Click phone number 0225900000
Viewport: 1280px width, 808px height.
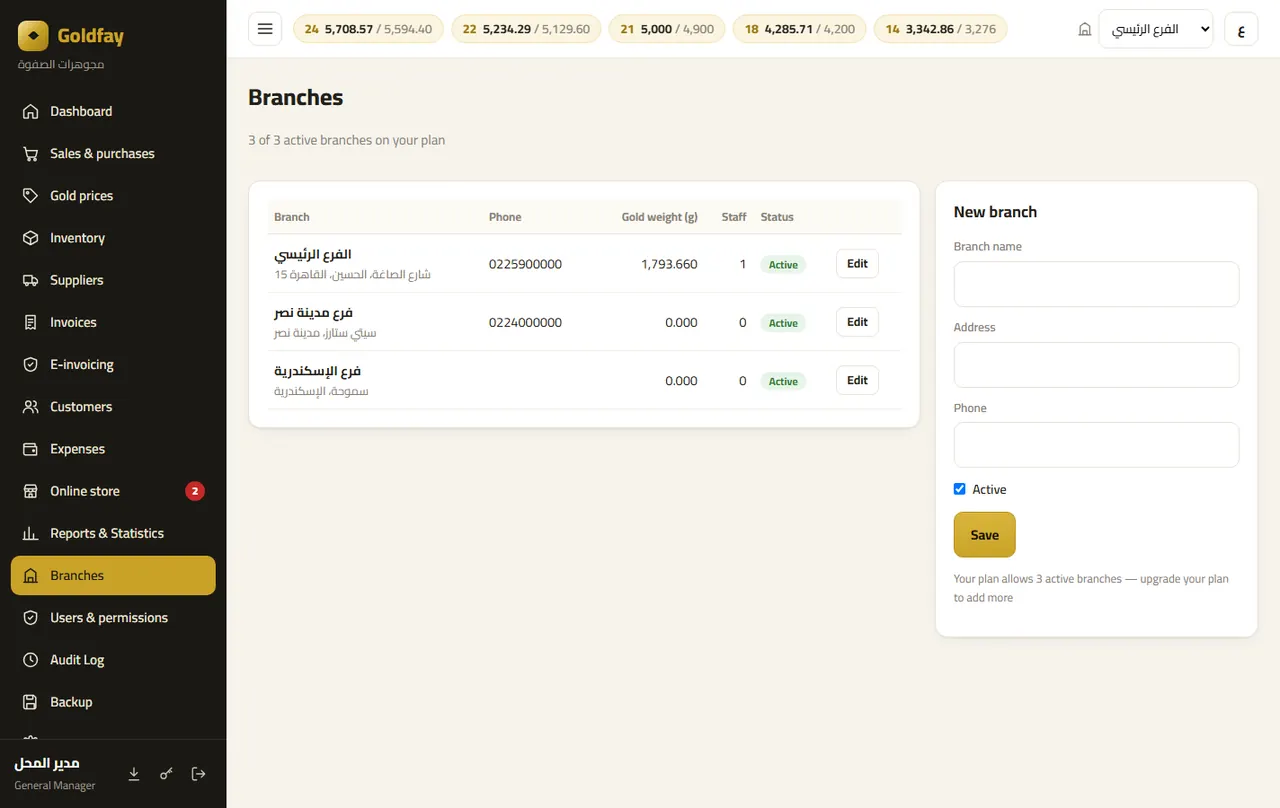click(525, 264)
